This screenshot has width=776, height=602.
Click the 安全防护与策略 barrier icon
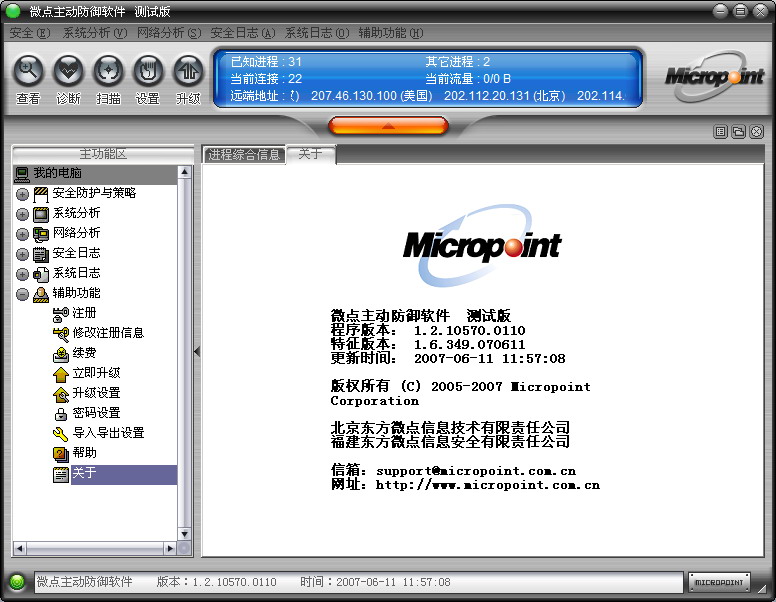[x=41, y=194]
